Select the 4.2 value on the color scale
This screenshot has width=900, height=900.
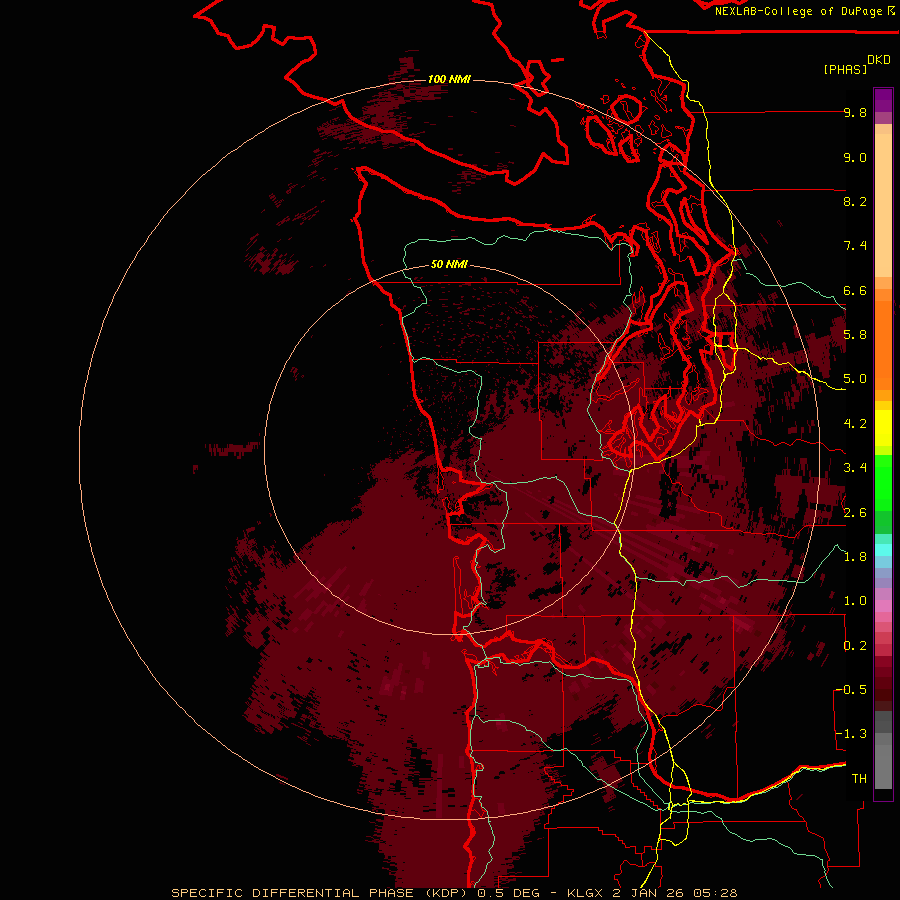[855, 424]
